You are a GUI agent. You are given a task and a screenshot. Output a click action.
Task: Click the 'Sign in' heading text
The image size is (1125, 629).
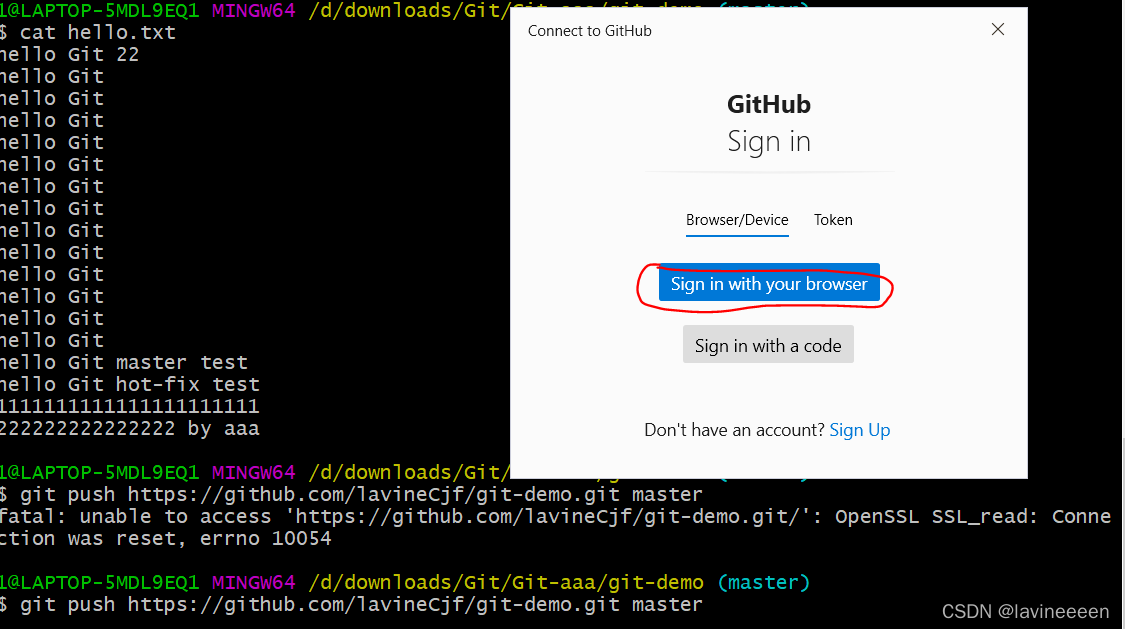point(768,141)
